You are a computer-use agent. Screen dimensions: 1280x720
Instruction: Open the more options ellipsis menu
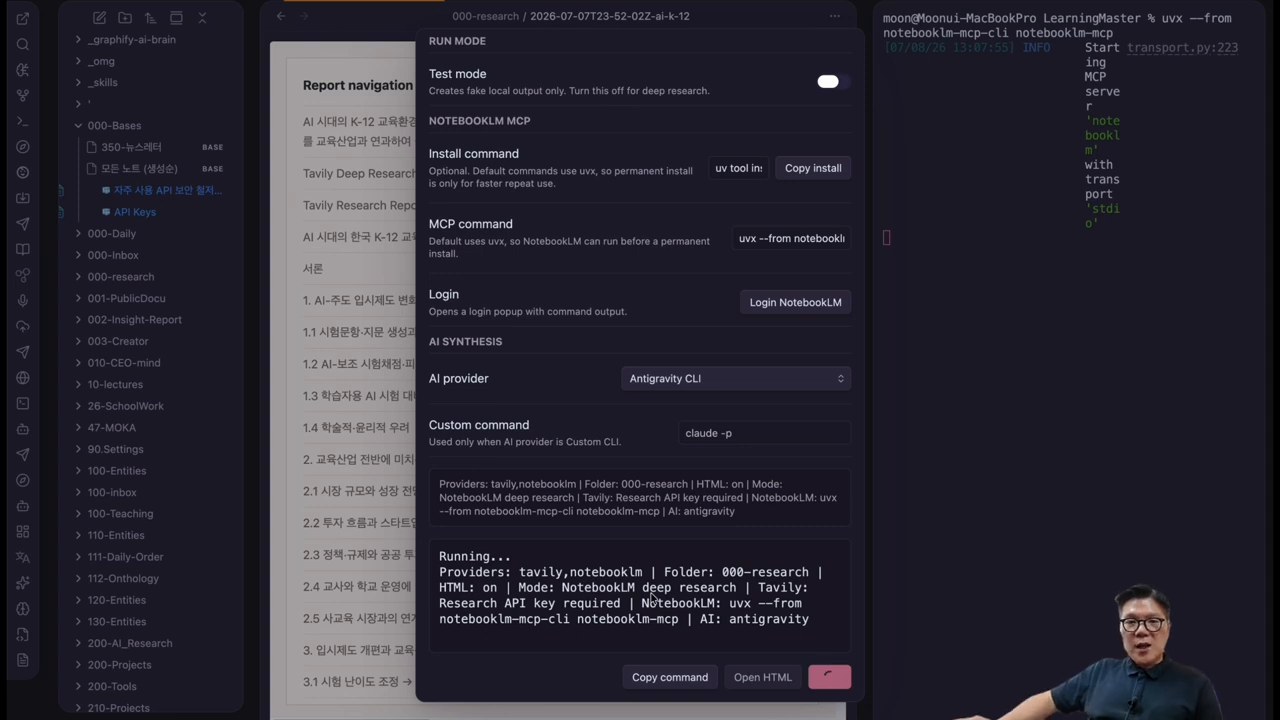(834, 16)
